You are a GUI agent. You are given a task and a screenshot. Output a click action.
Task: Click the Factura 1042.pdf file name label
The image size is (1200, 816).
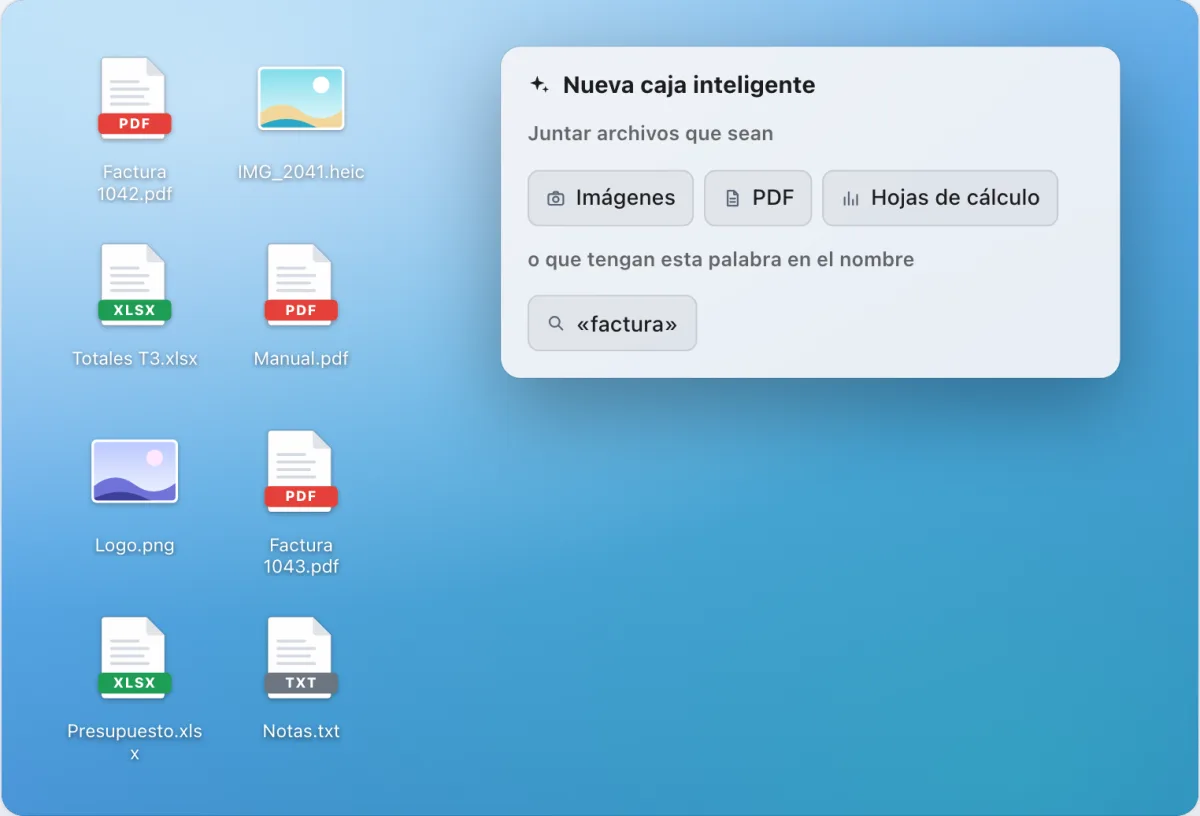pyautogui.click(x=134, y=183)
